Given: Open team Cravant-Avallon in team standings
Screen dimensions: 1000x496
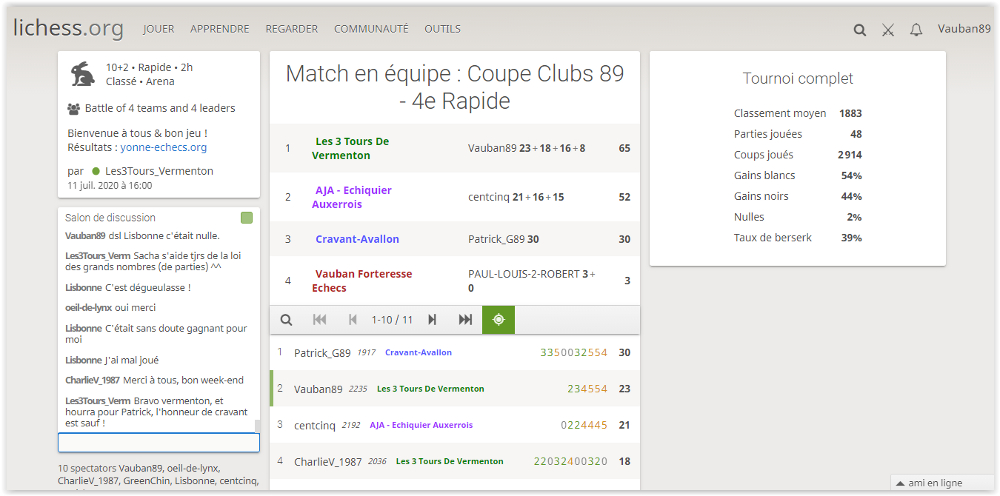Looking at the screenshot, I should point(357,239).
